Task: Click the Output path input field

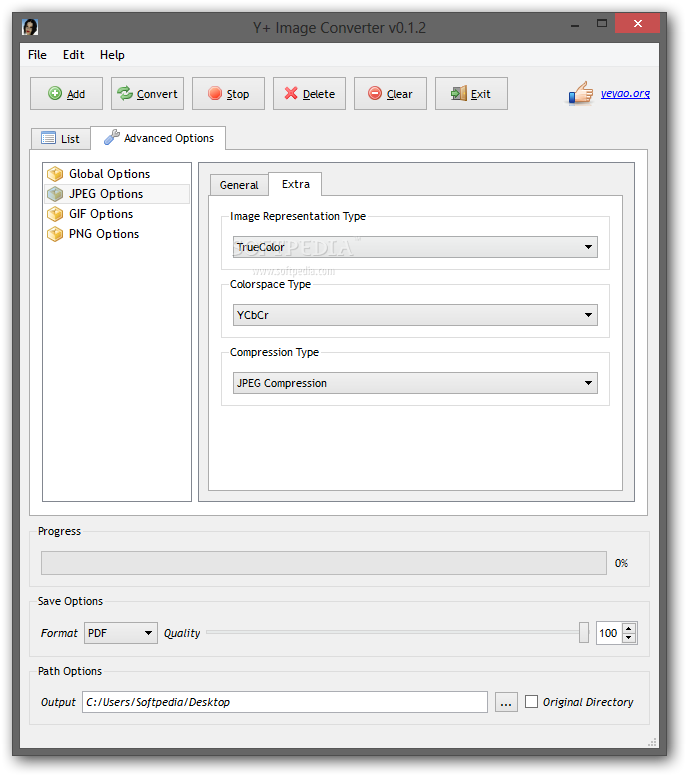Action: coord(285,702)
